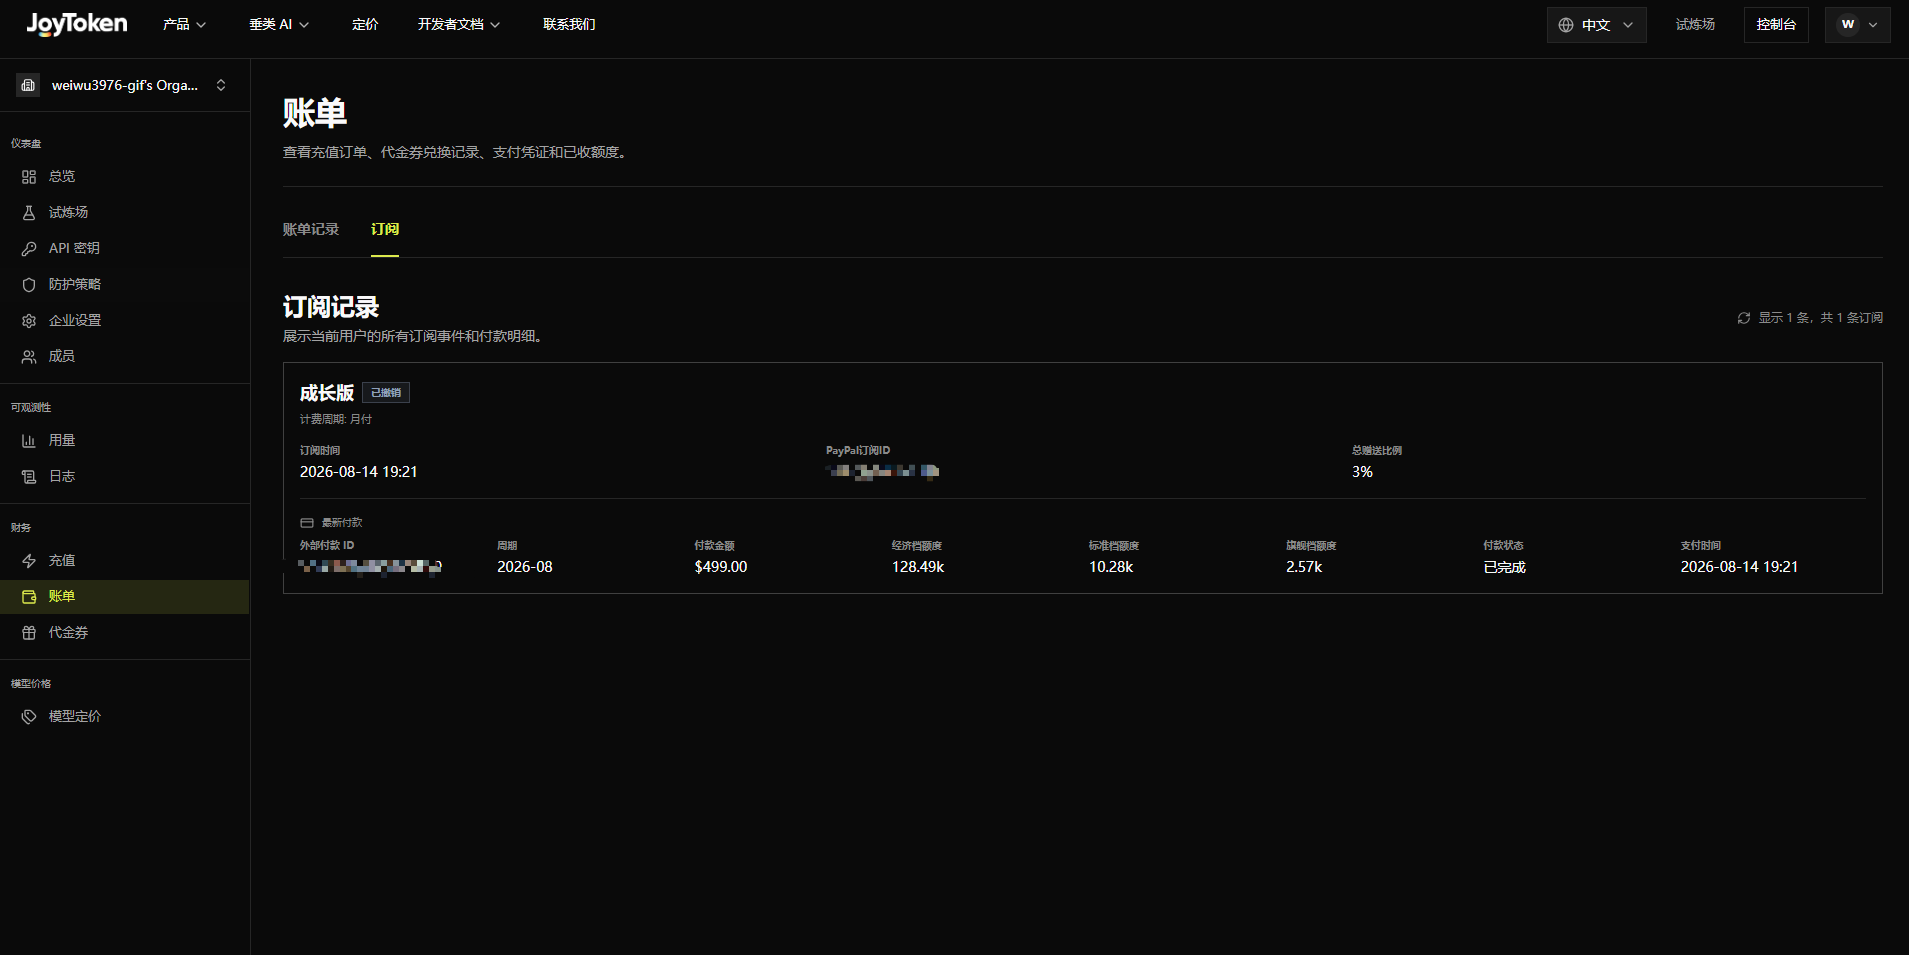1909x955 pixels.
Task: Switch to the 账单记录 tab
Action: pos(311,229)
